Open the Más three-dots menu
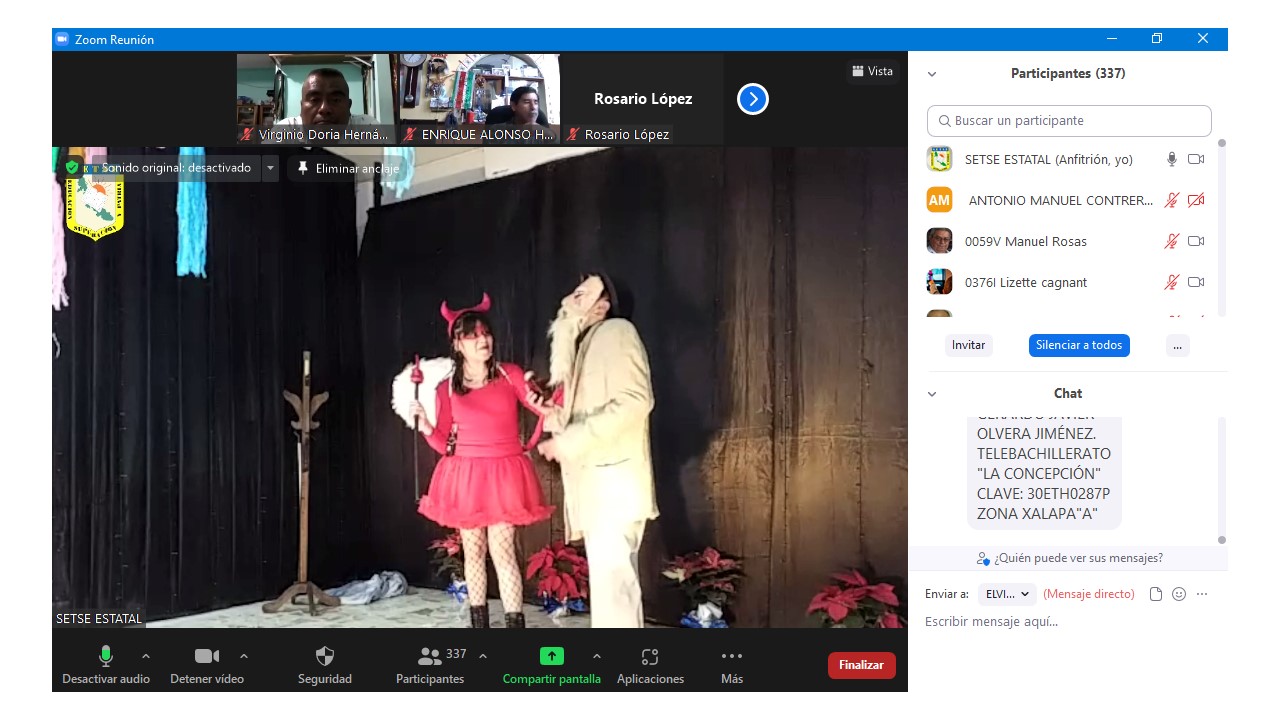The image size is (1280, 720). tap(731, 656)
